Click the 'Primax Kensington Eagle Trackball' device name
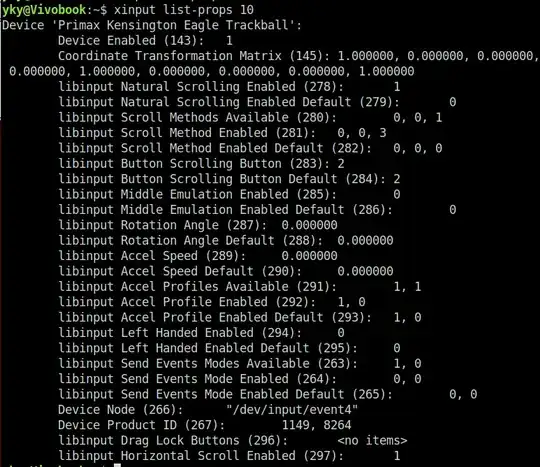 173,25
